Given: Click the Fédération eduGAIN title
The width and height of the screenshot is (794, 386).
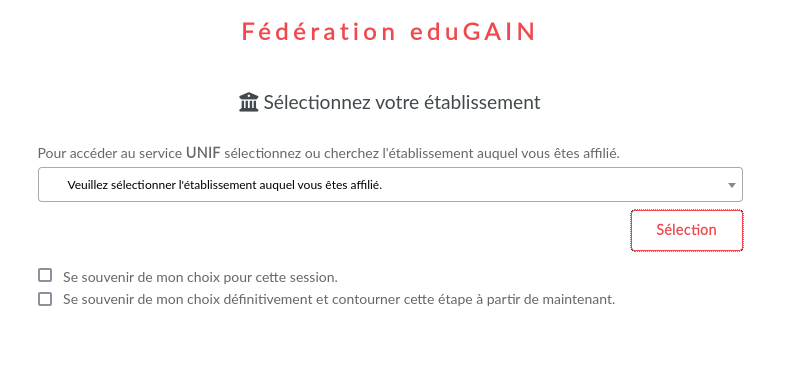Looking at the screenshot, I should (388, 31).
